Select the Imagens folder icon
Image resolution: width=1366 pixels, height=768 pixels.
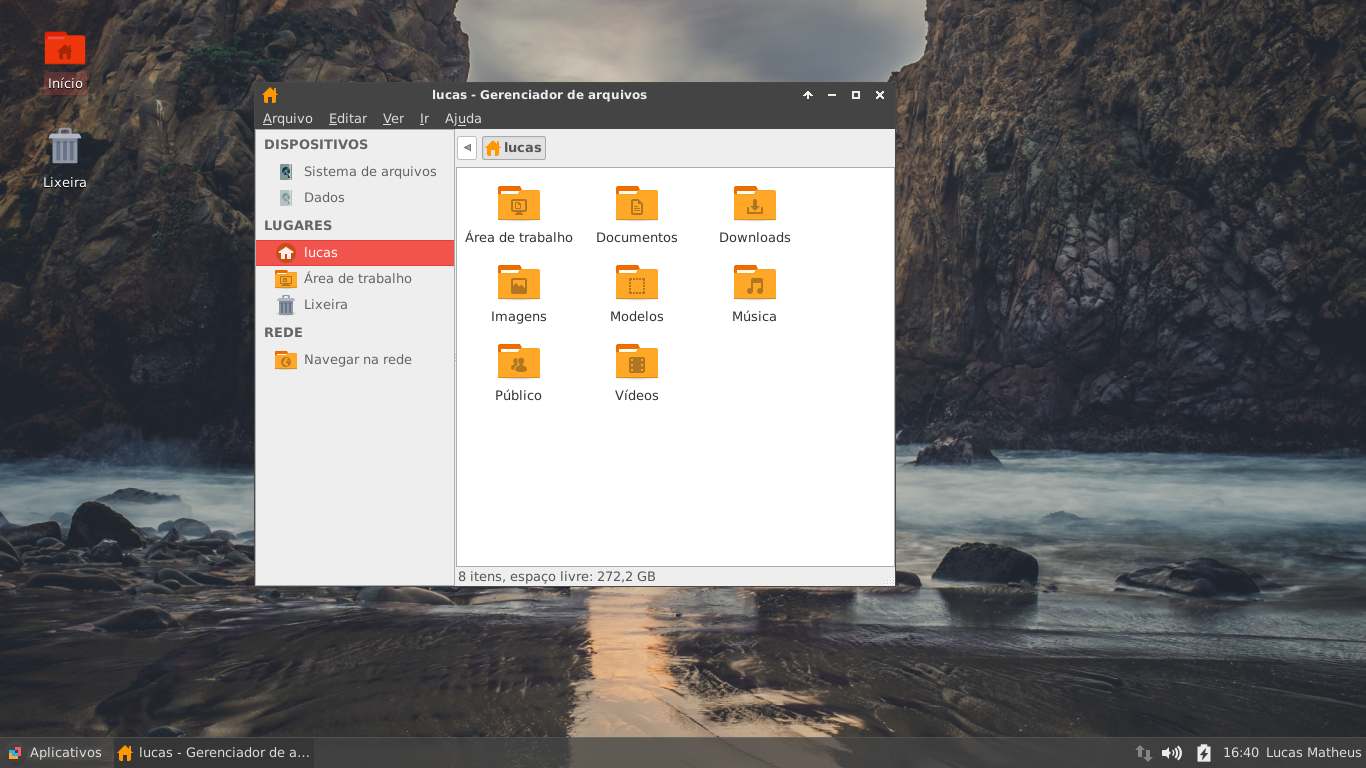(x=518, y=282)
